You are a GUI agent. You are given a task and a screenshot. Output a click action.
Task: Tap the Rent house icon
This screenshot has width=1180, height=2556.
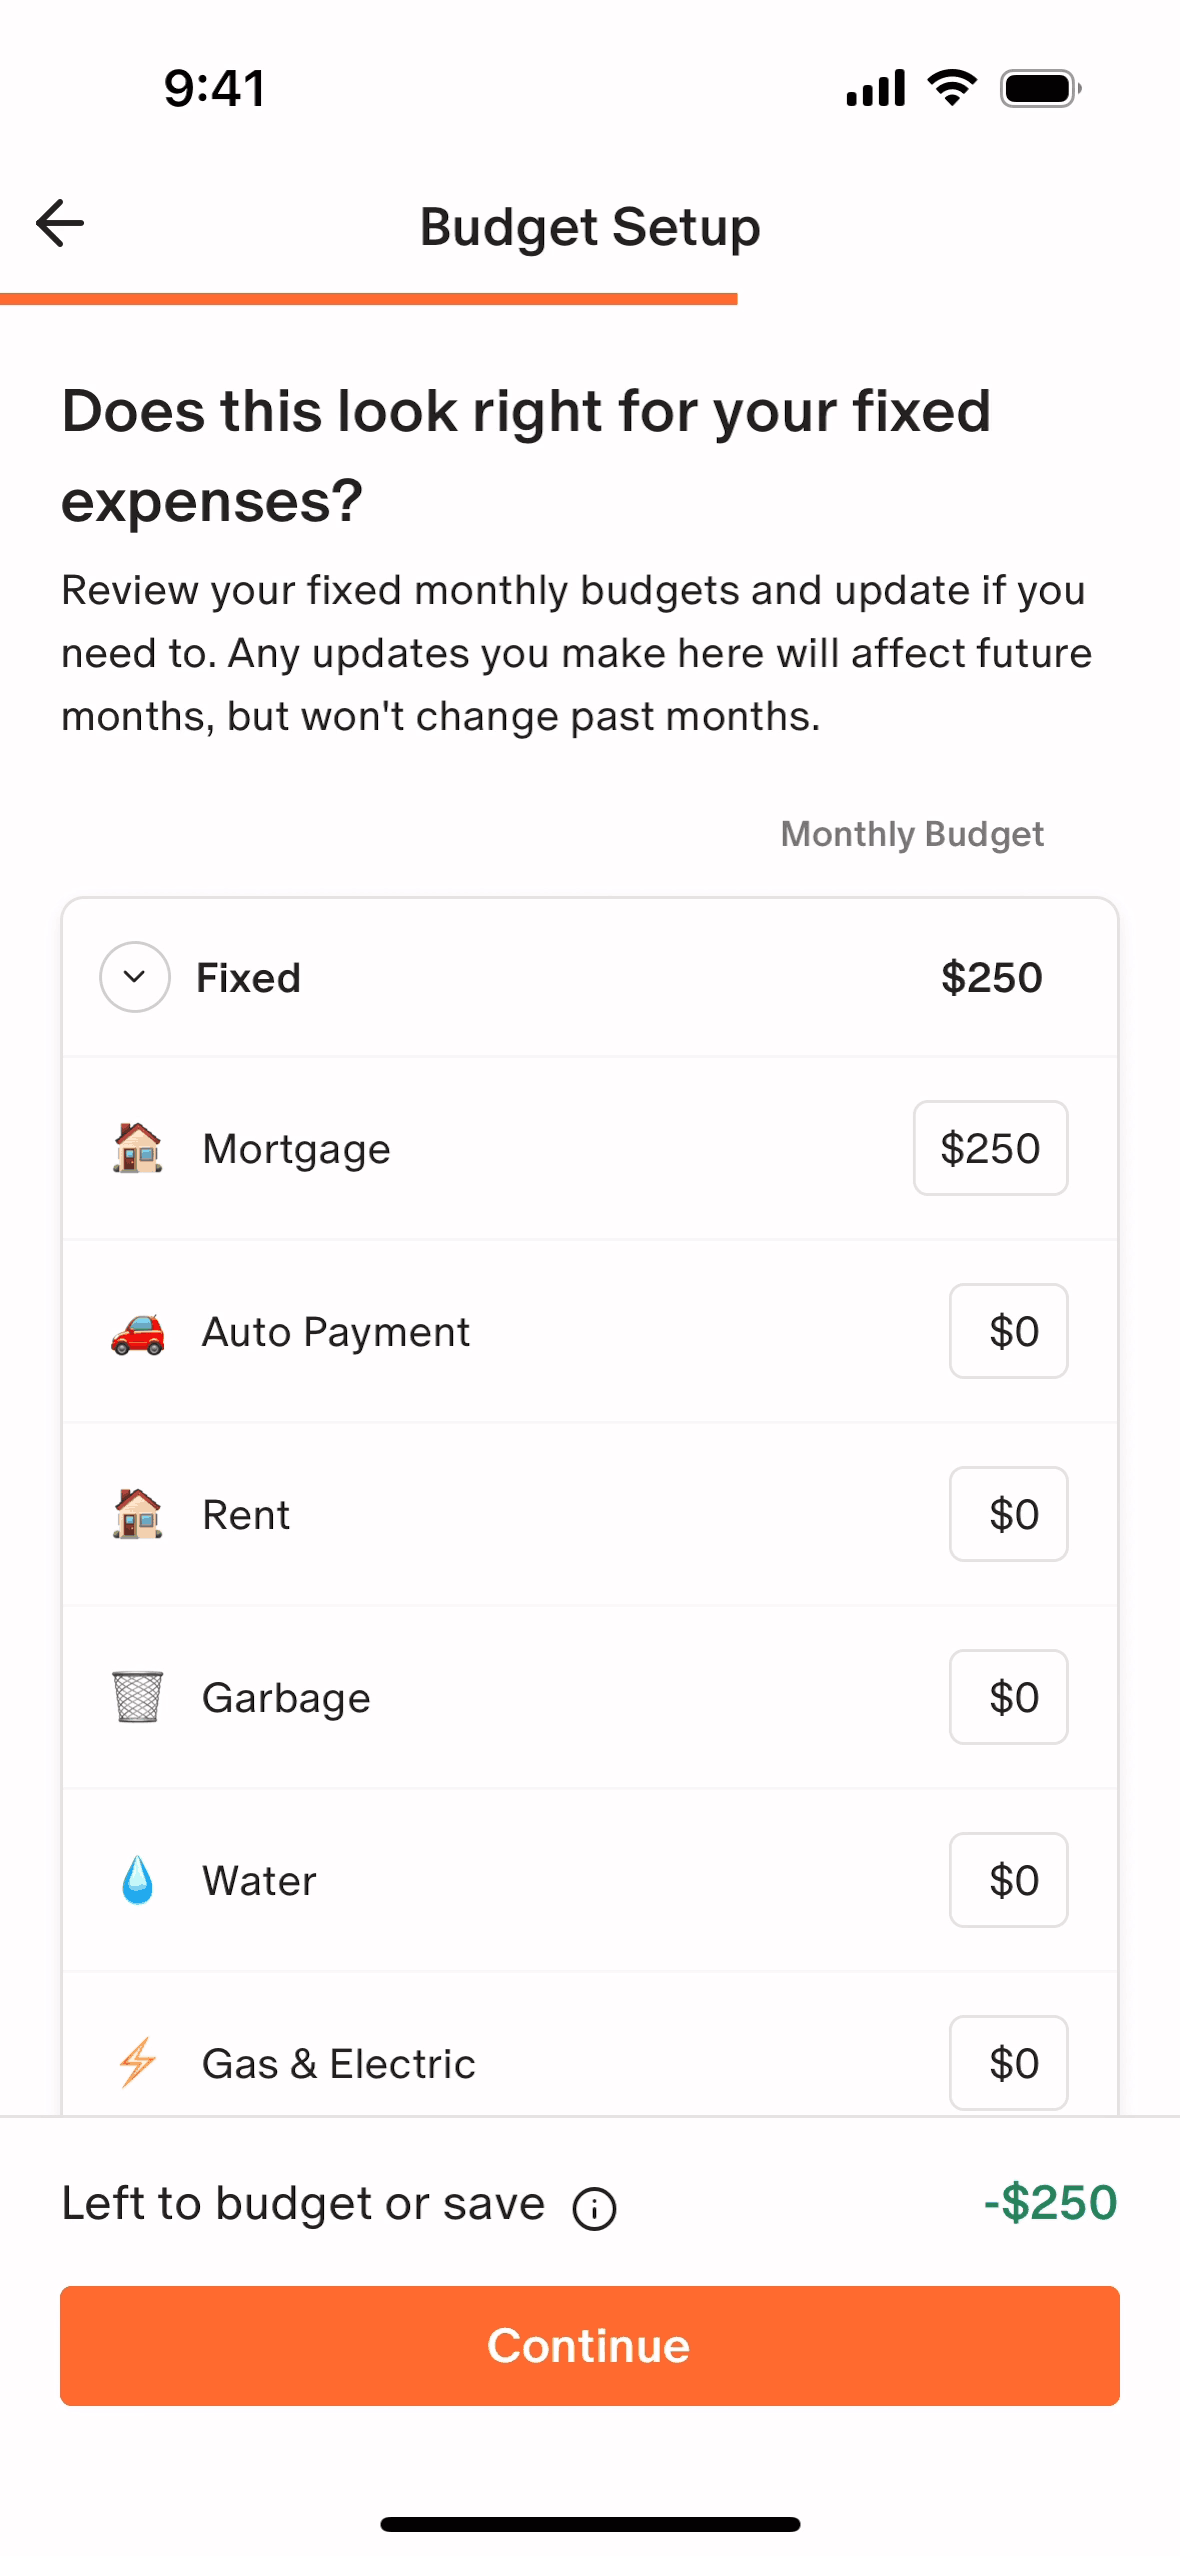tap(137, 1514)
